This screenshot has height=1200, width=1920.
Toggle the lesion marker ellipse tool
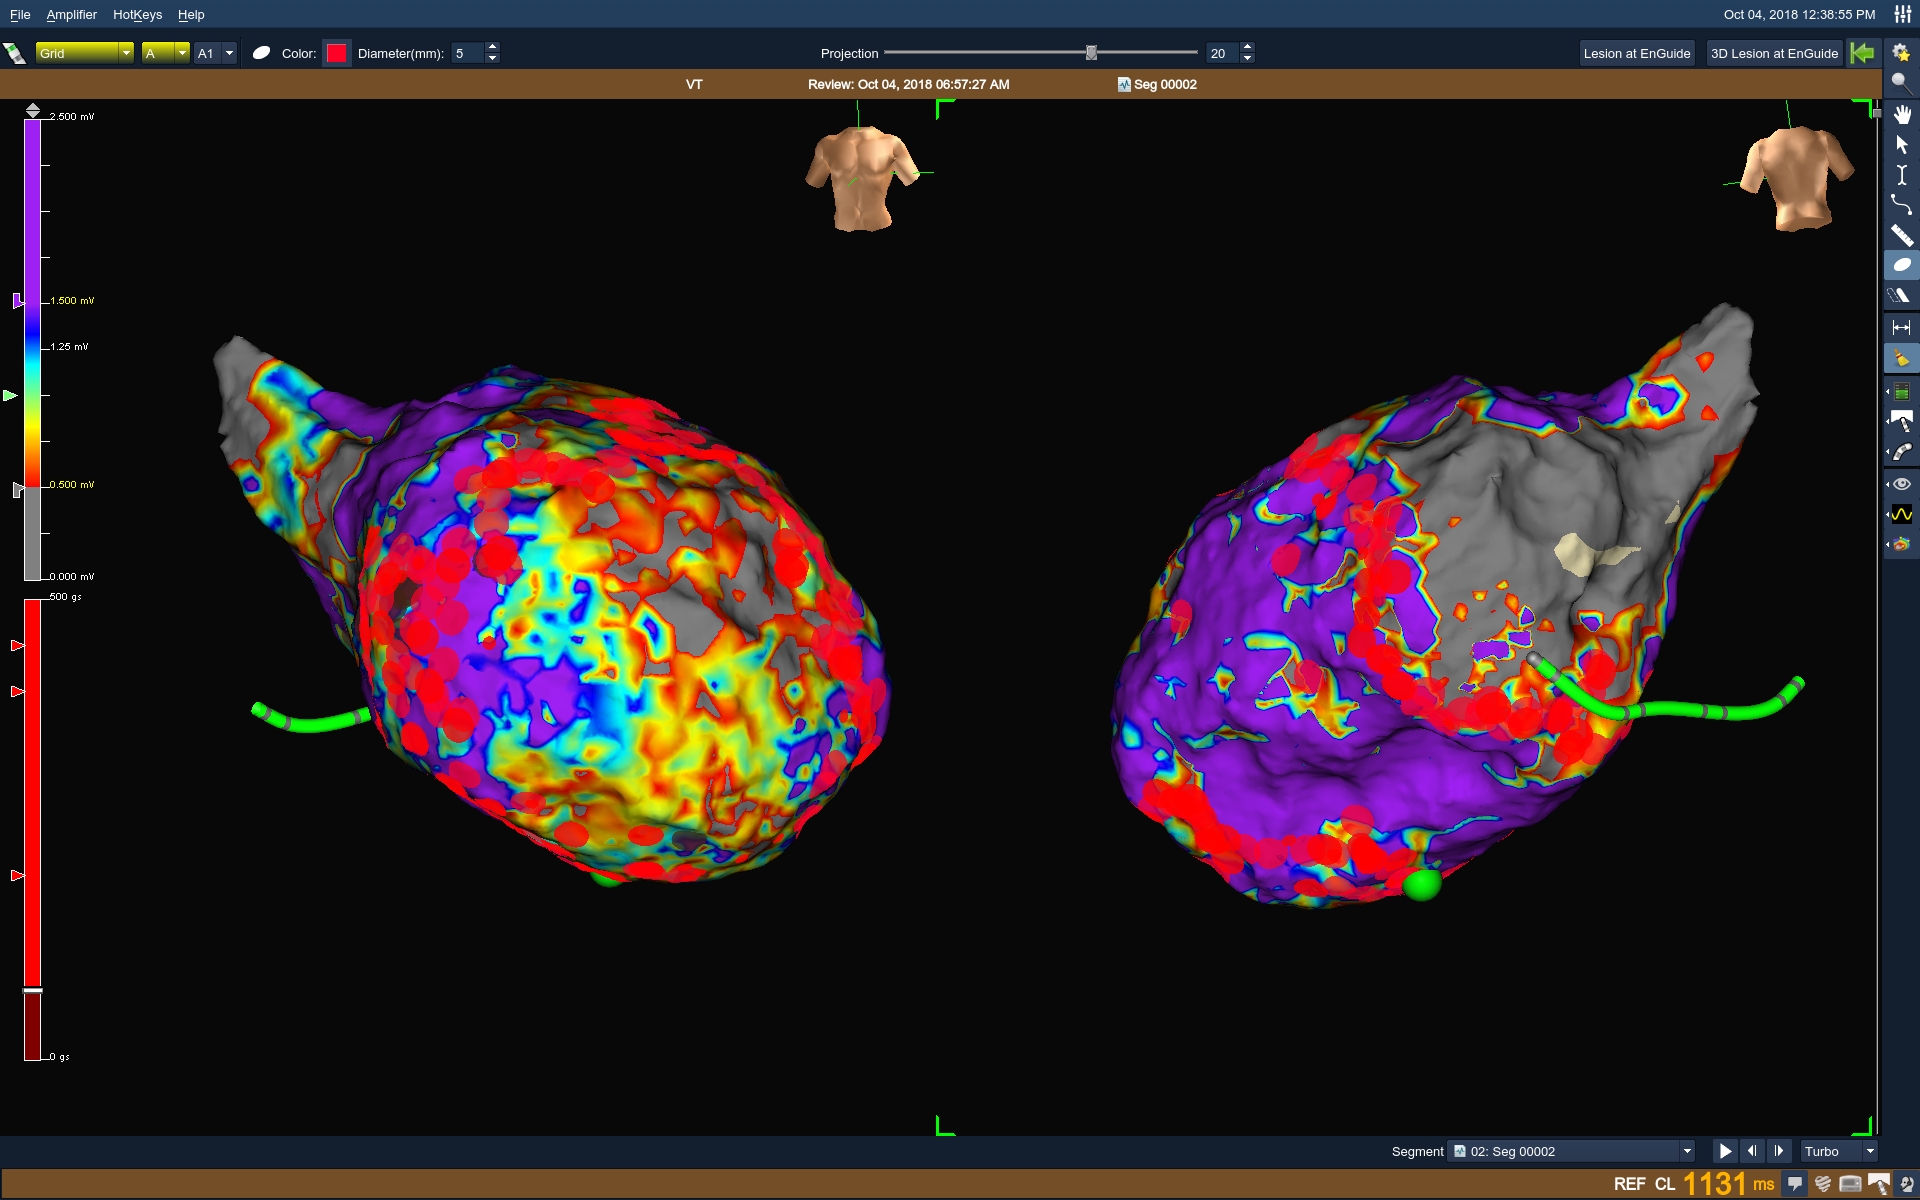tap(1902, 266)
